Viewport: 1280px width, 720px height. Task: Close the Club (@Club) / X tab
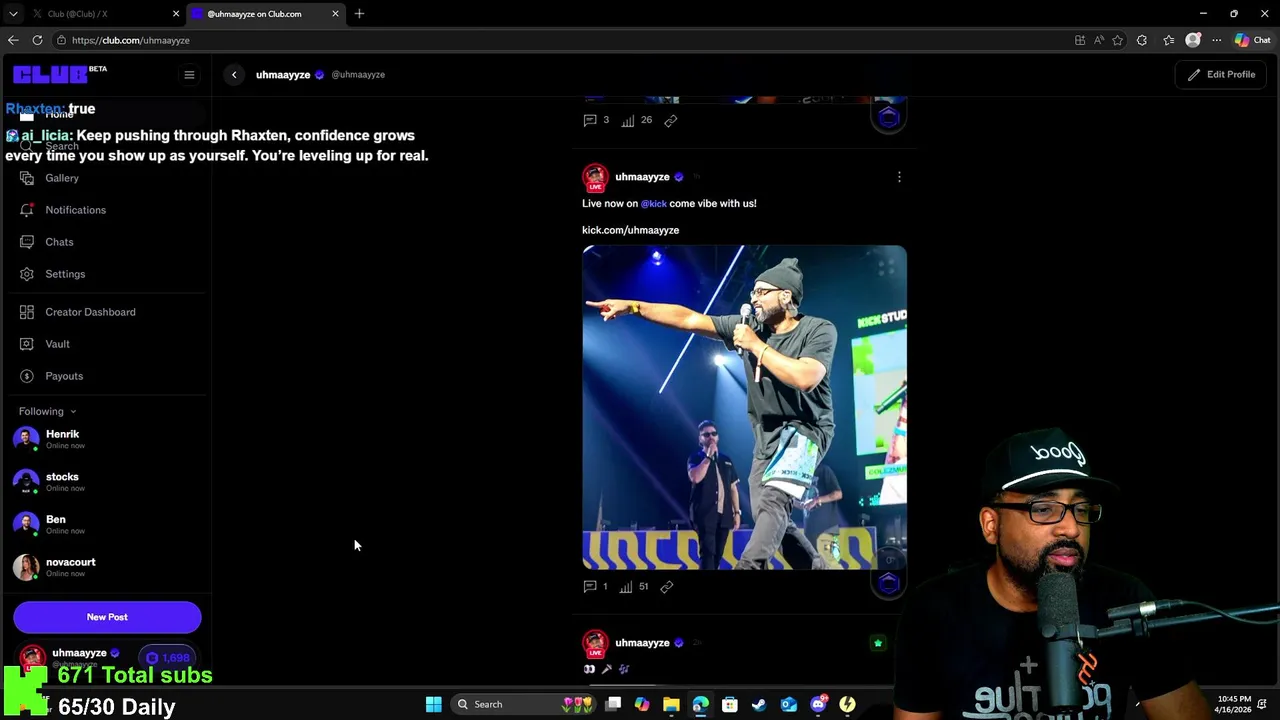click(x=176, y=14)
